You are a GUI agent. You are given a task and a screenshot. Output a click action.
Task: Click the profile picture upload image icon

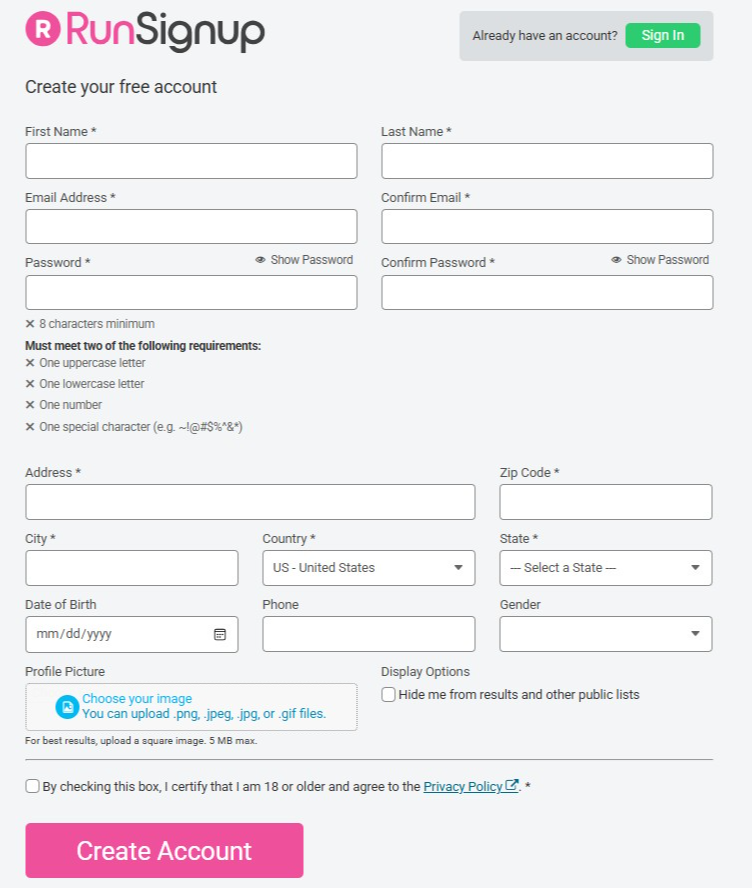[x=66, y=707]
